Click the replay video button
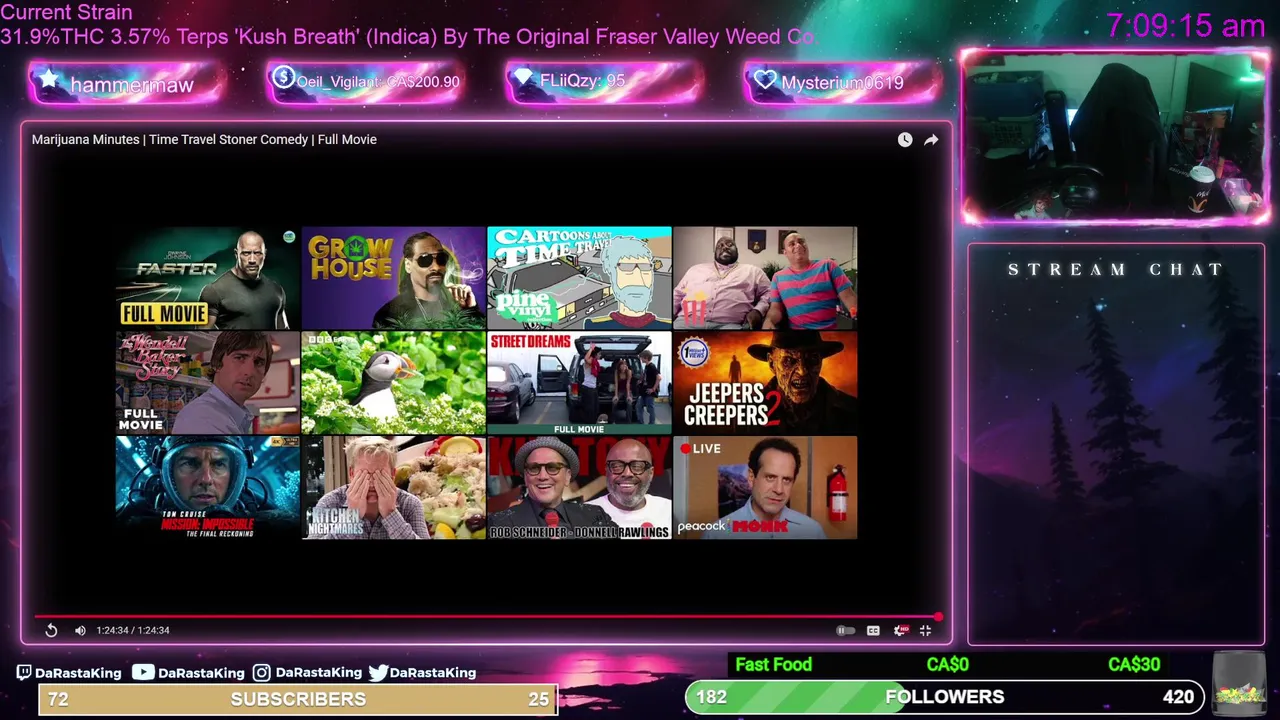Viewport: 1280px width, 720px height. (51, 630)
